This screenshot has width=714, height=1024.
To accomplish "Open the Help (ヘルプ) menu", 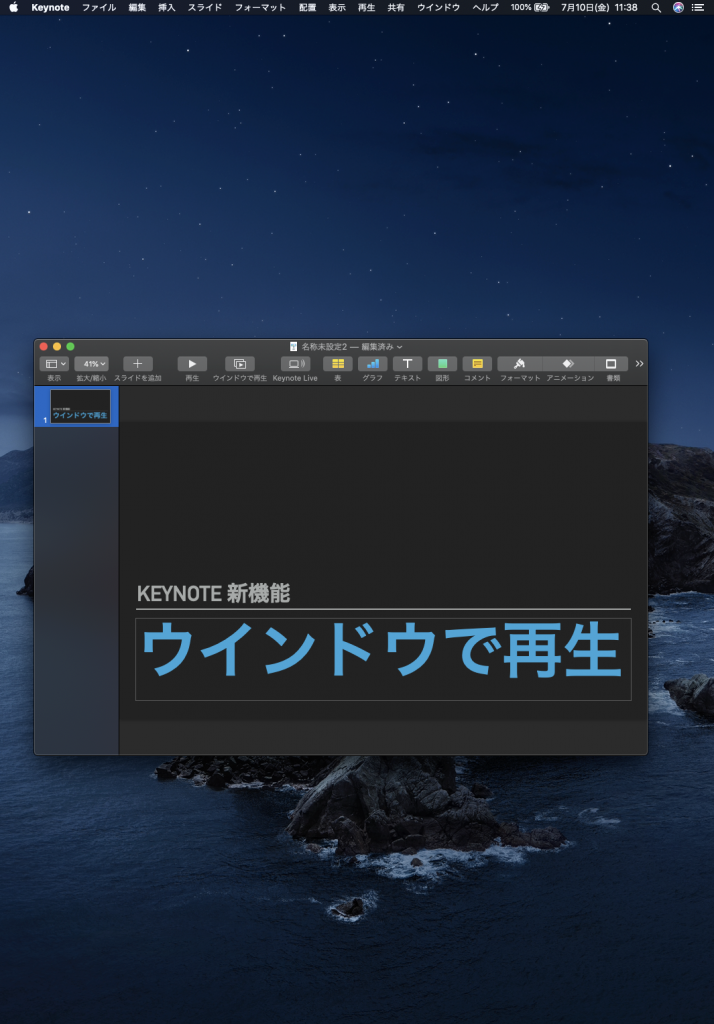I will pos(485,7).
